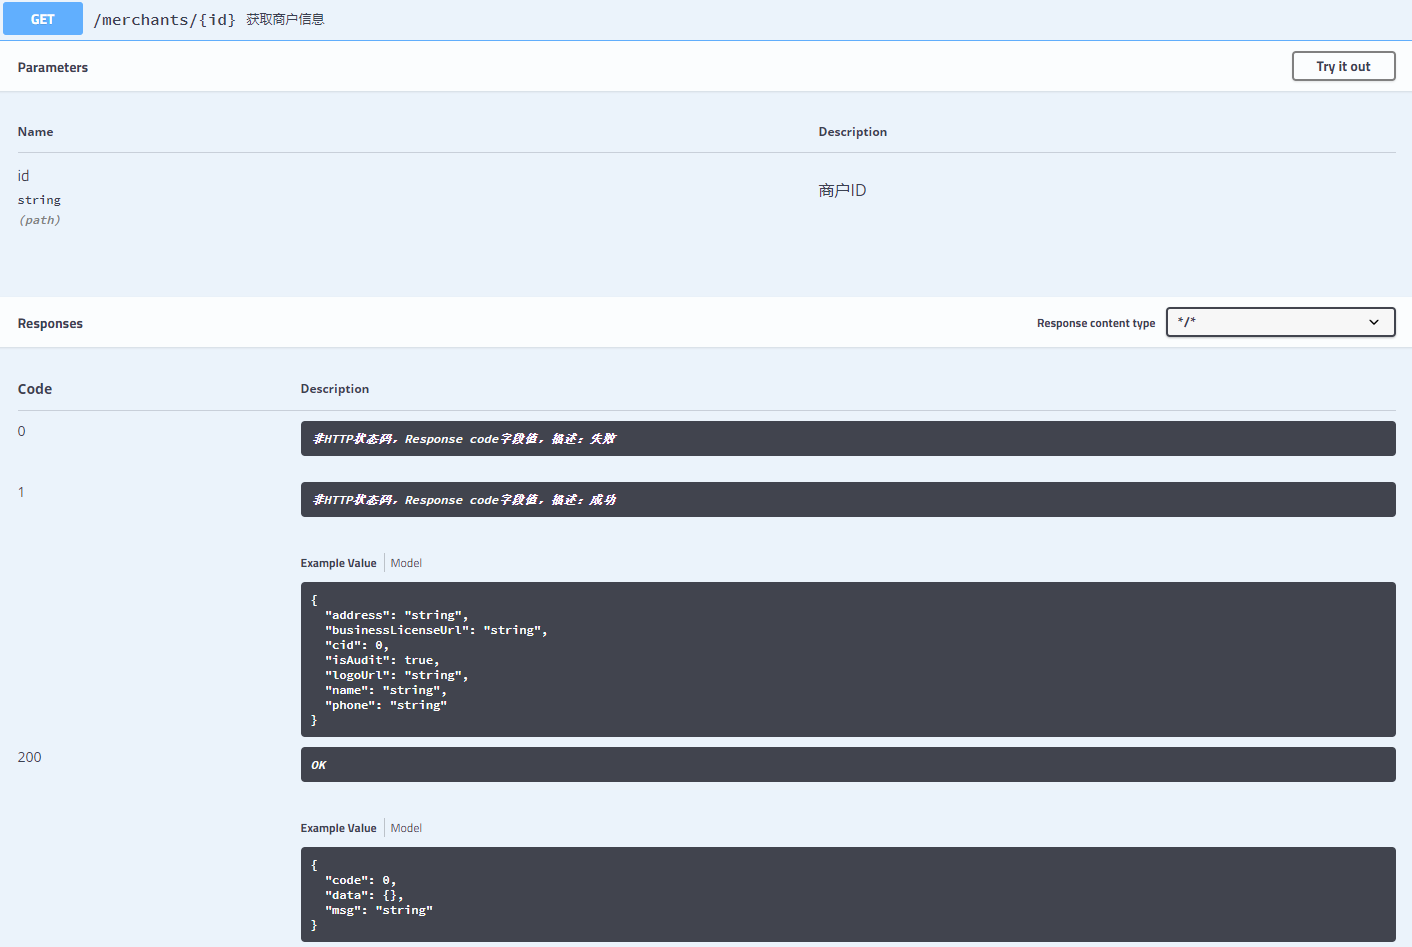The image size is (1412, 947).
Task: Click the response code 200 label
Action: coord(29,757)
